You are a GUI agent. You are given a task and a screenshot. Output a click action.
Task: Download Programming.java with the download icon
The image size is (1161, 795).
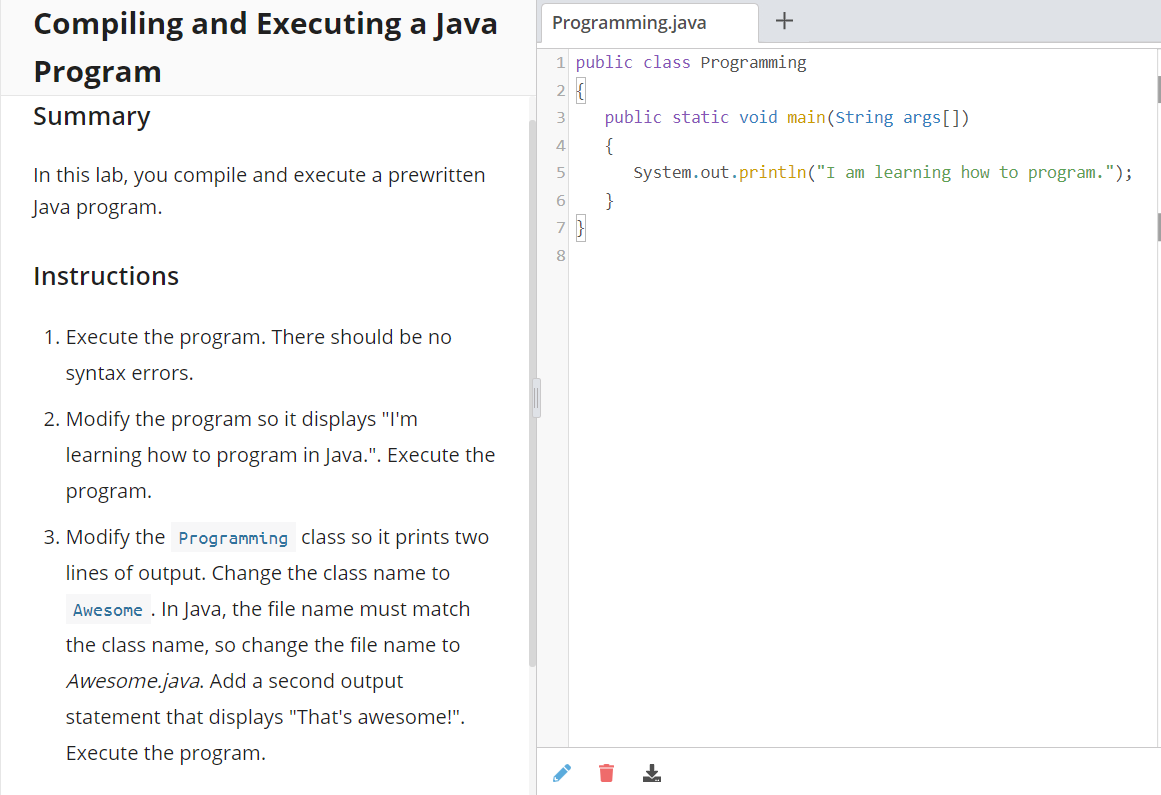coord(651,772)
